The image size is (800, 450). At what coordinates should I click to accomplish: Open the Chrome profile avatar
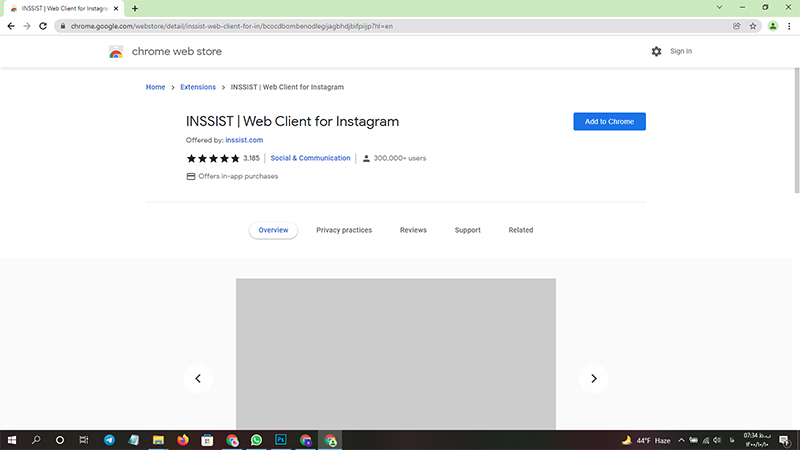[773, 26]
